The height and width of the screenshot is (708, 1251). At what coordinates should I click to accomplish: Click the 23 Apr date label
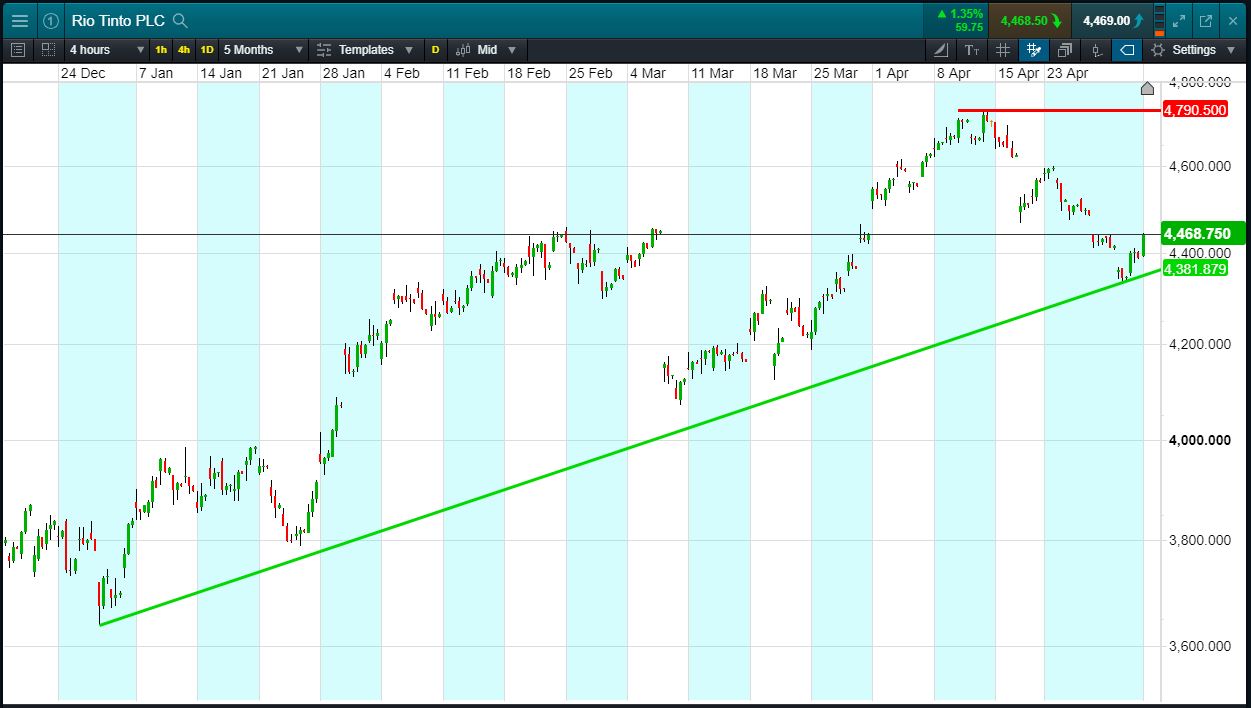tap(1067, 73)
